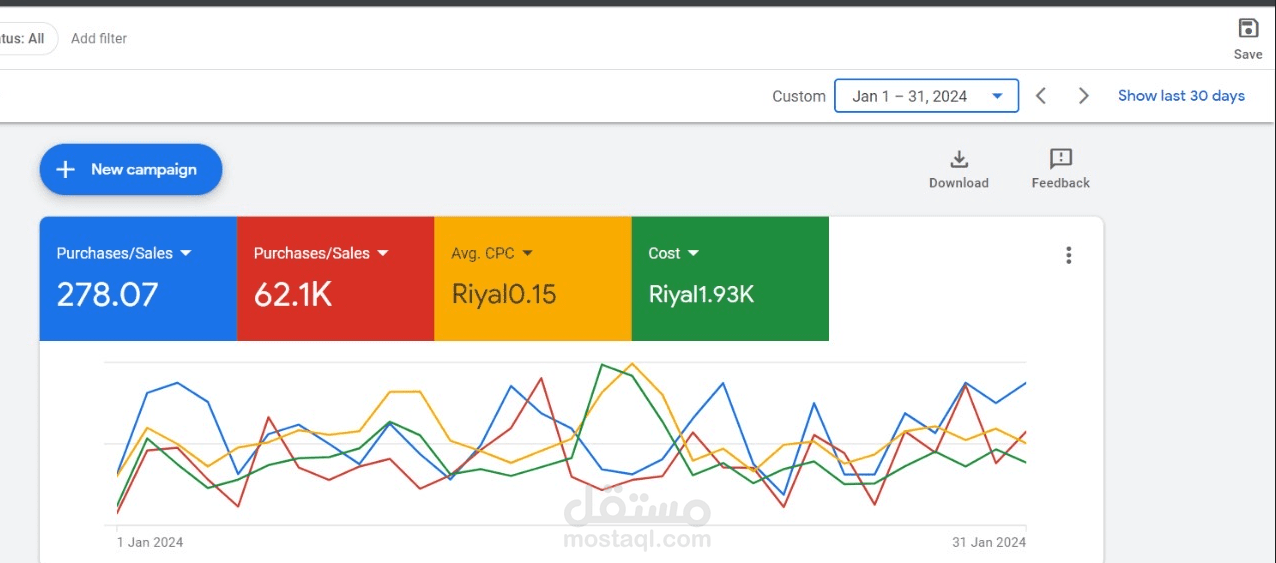Click the Custom date range label
1276x563 pixels.
click(x=799, y=96)
